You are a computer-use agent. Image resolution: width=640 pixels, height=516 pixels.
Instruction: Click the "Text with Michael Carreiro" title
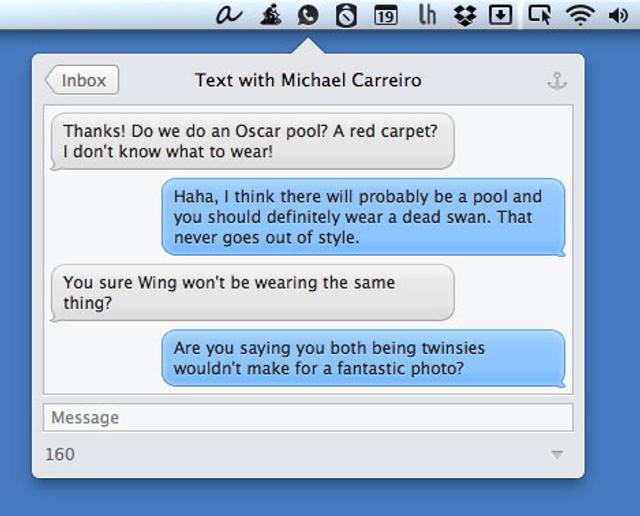pos(308,80)
